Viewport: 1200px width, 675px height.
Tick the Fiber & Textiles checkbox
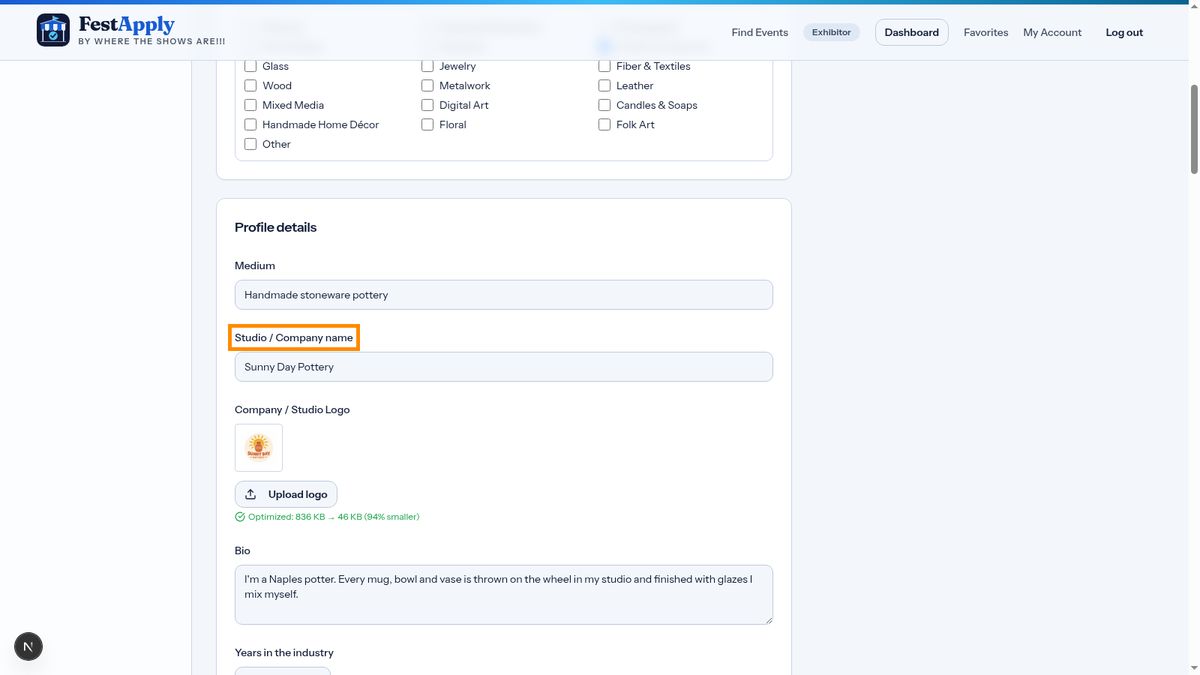point(605,66)
